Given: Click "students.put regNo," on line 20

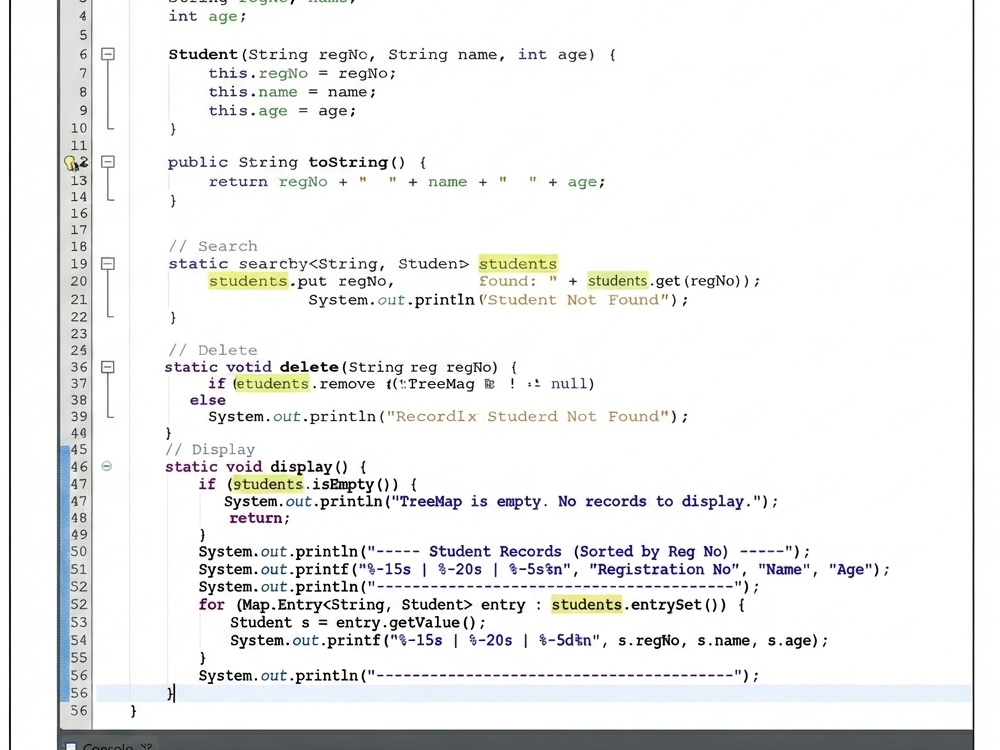Looking at the screenshot, I should [x=301, y=281].
